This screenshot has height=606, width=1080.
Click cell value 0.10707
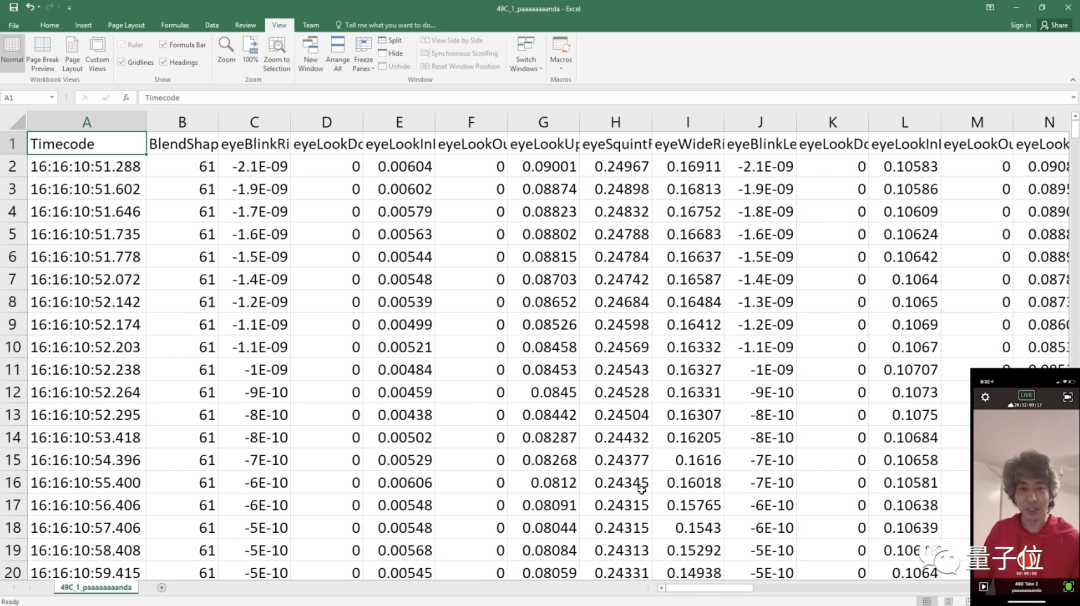(x=904, y=370)
